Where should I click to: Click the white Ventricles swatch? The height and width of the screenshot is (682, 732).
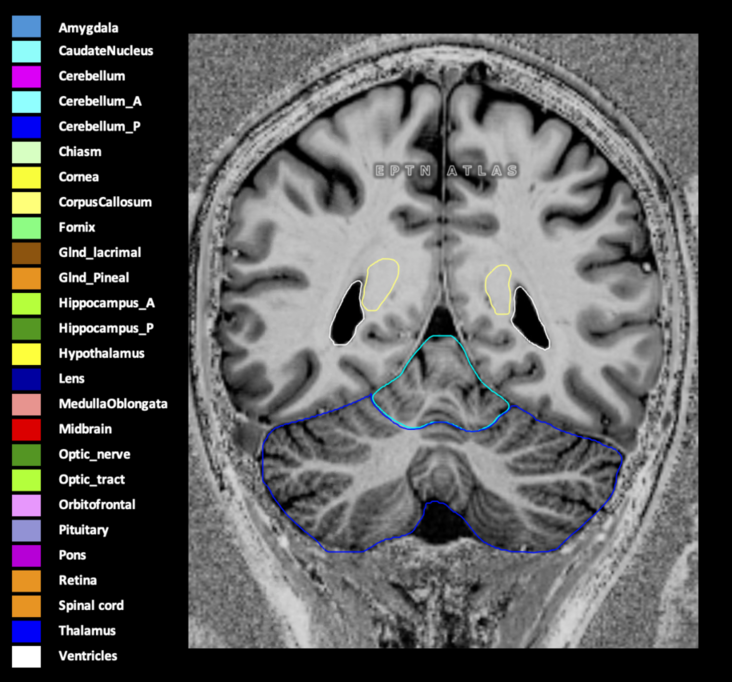coord(26,656)
